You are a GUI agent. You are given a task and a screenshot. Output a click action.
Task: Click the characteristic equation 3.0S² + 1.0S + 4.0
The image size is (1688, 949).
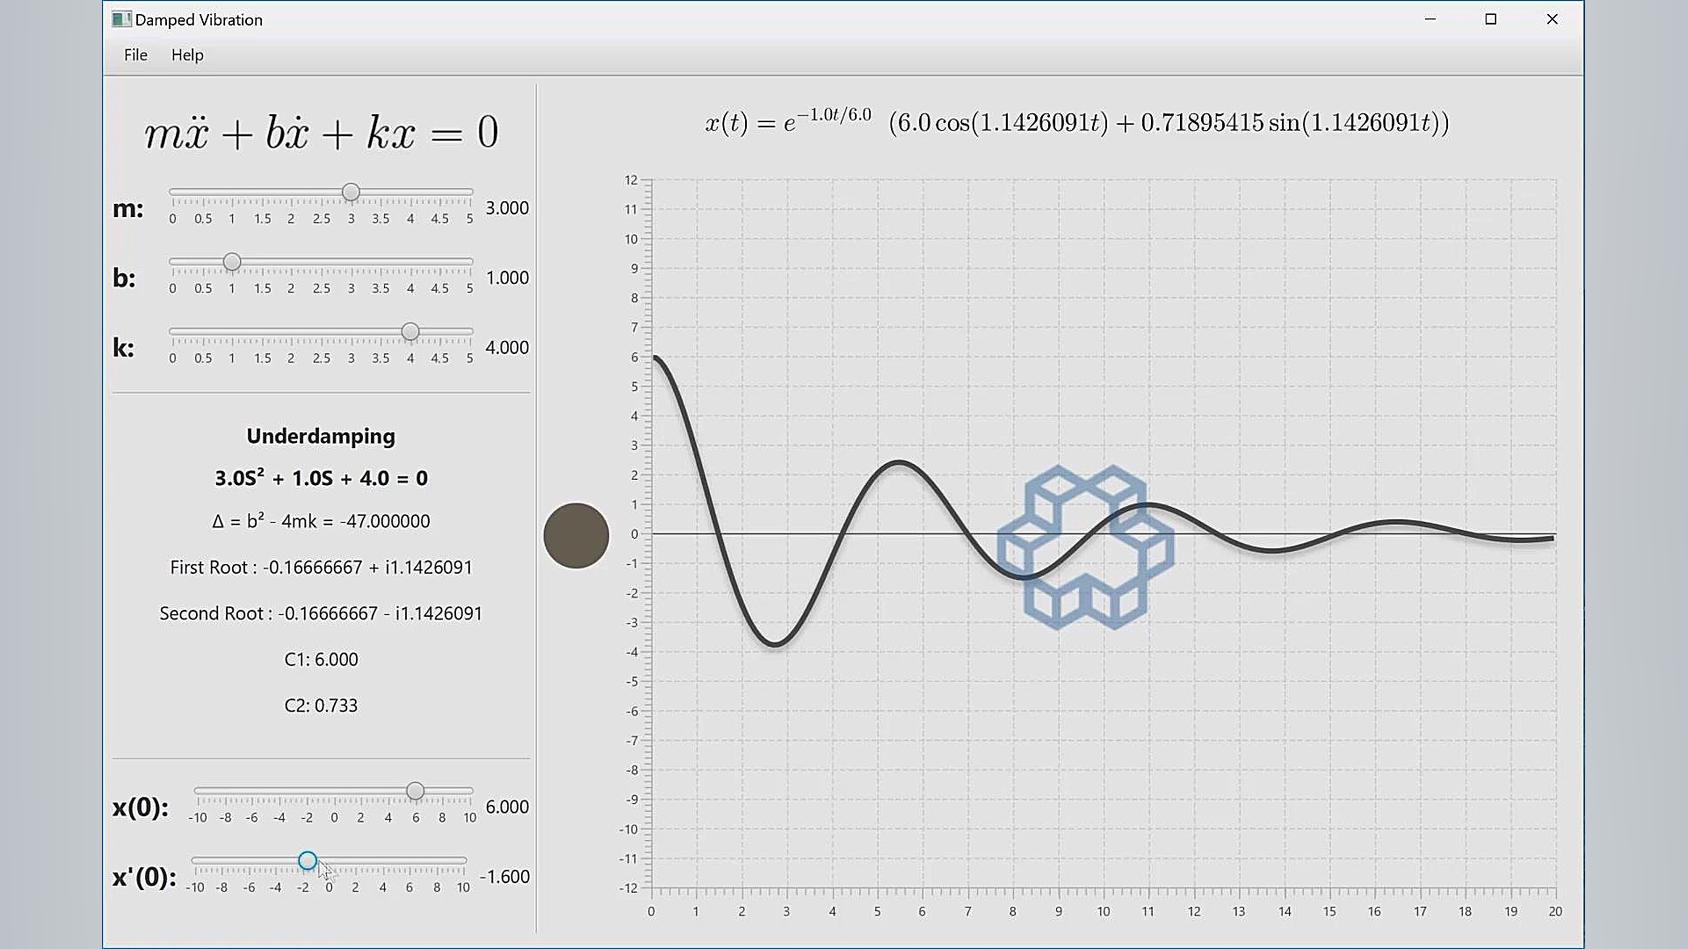coord(321,478)
